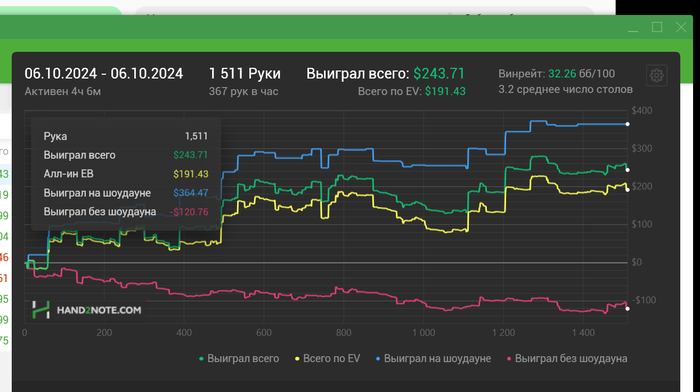Click the end point of the blue showdown line
This screenshot has width=700, height=392.
[x=627, y=124]
